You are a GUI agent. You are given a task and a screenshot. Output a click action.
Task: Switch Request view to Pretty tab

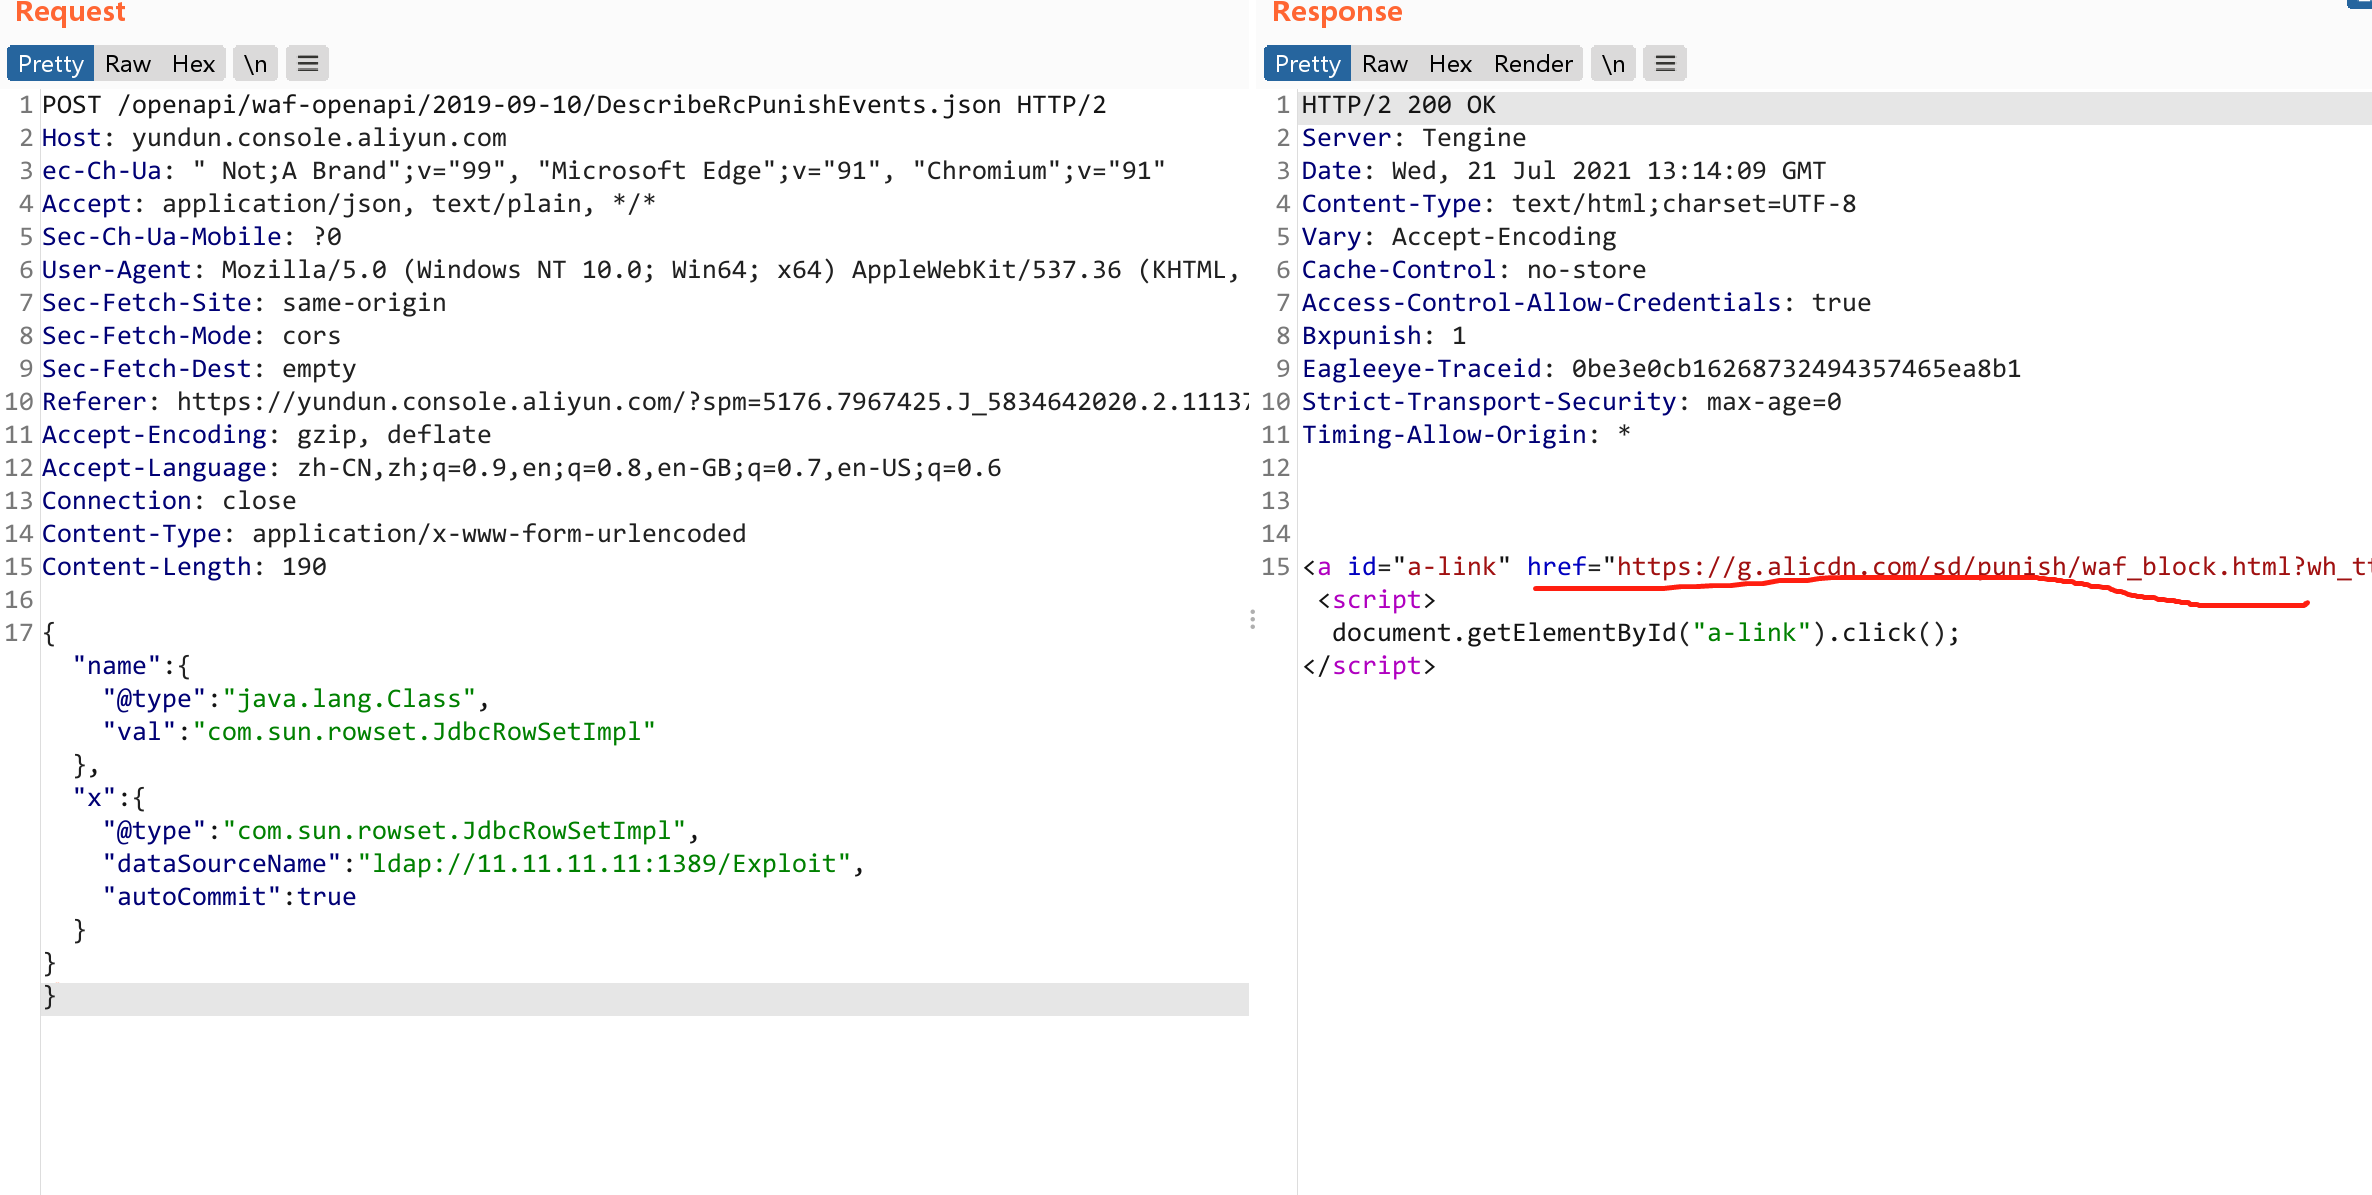[x=50, y=64]
